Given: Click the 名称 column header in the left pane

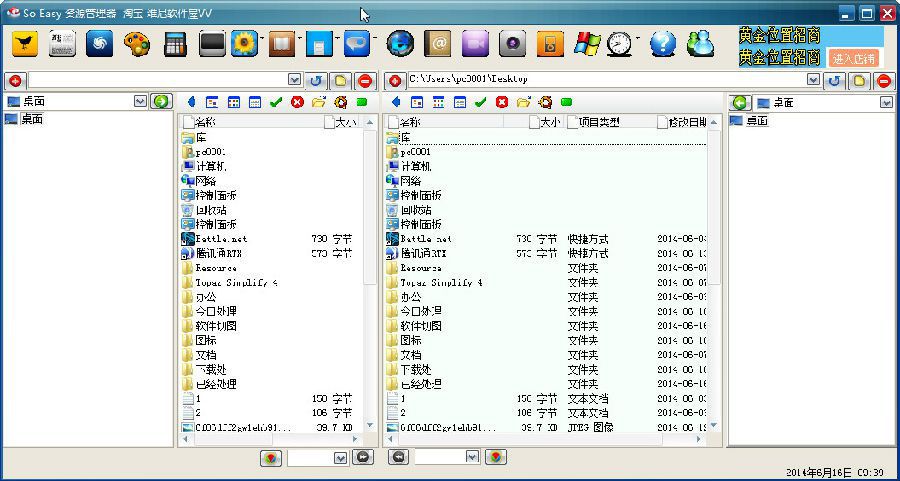Looking at the screenshot, I should tap(251, 122).
